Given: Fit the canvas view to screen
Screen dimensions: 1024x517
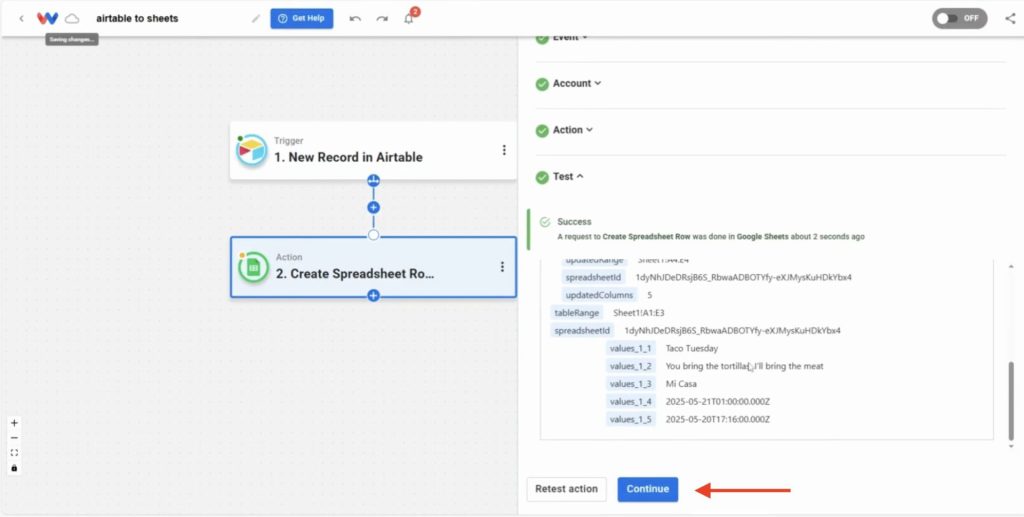Looking at the screenshot, I should coord(14,453).
